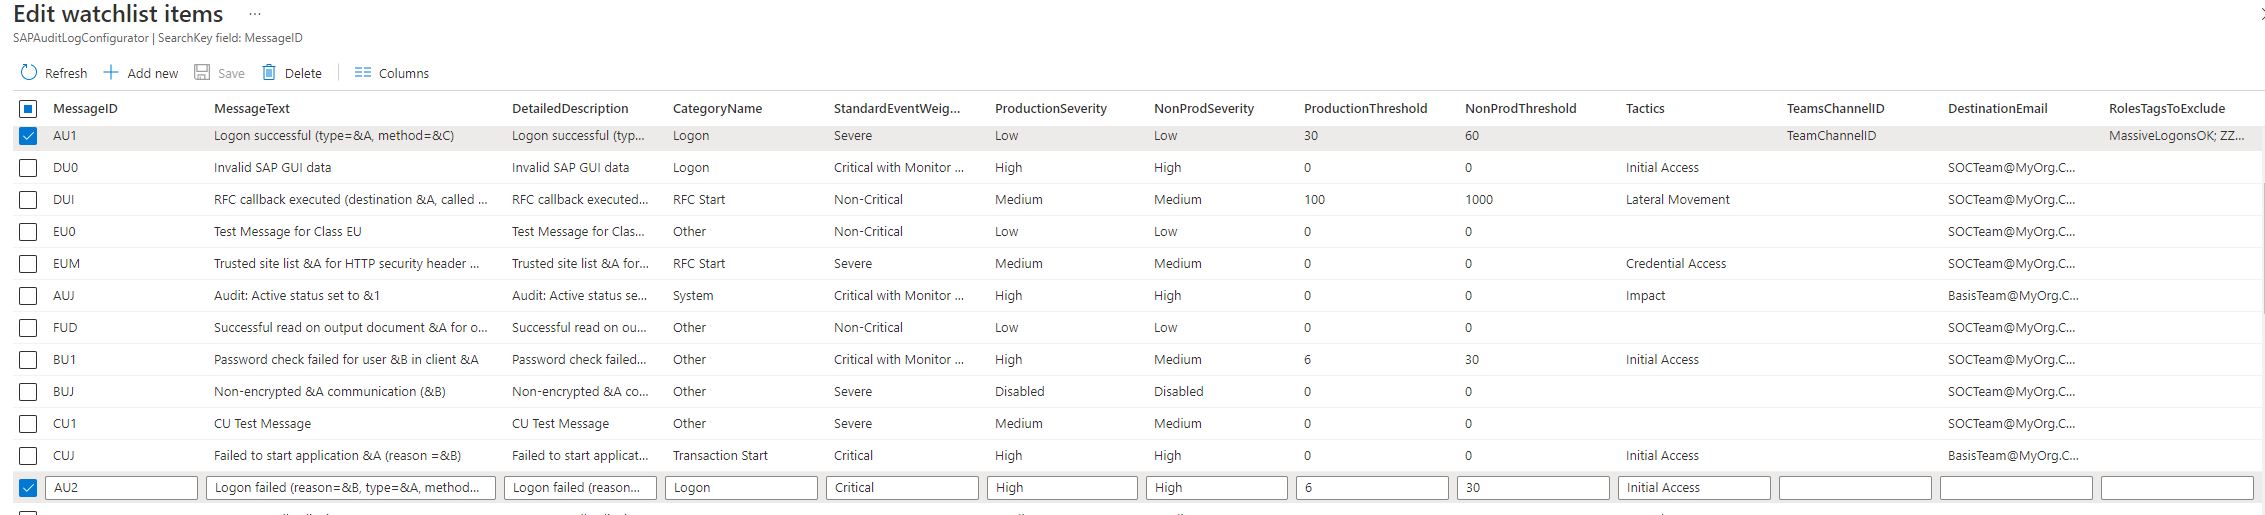Check the DU0 row checkbox
2265x515 pixels.
point(28,168)
